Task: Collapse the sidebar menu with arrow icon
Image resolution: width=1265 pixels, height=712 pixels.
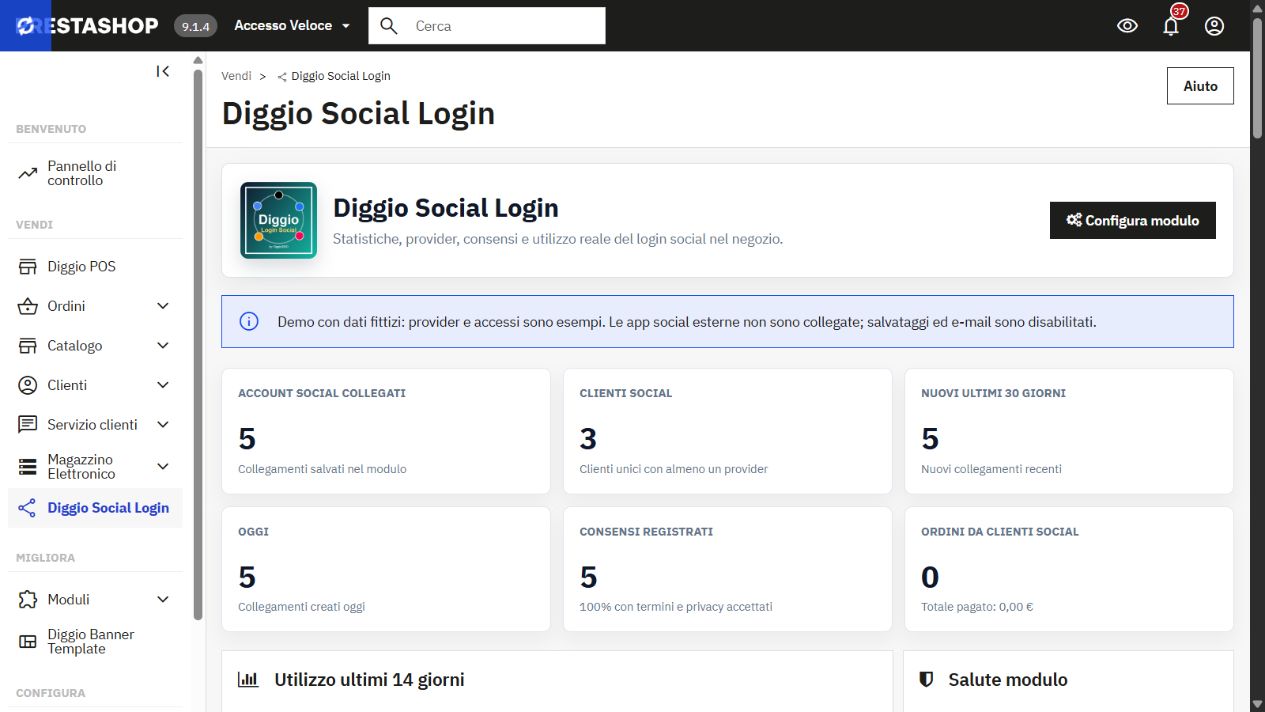Action: [163, 71]
